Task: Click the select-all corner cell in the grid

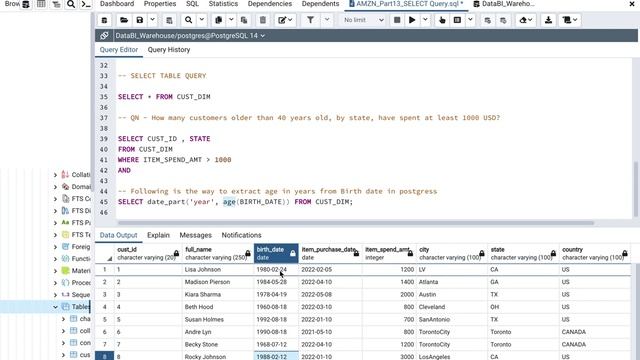Action: point(104,253)
